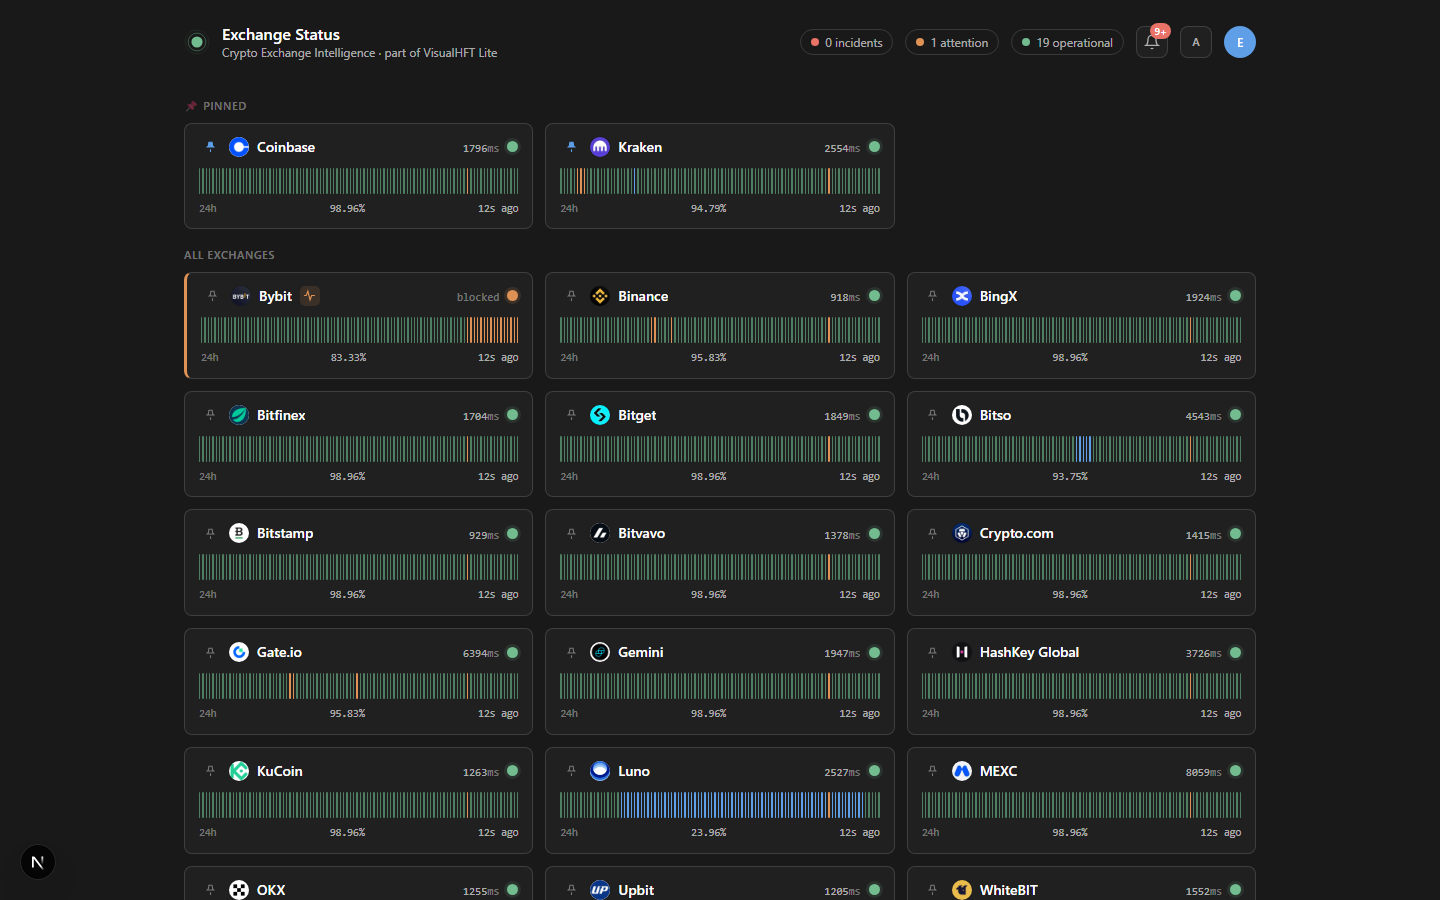The image size is (1440, 900).
Task: Open the Next.js dev tools badge
Action: tap(38, 862)
